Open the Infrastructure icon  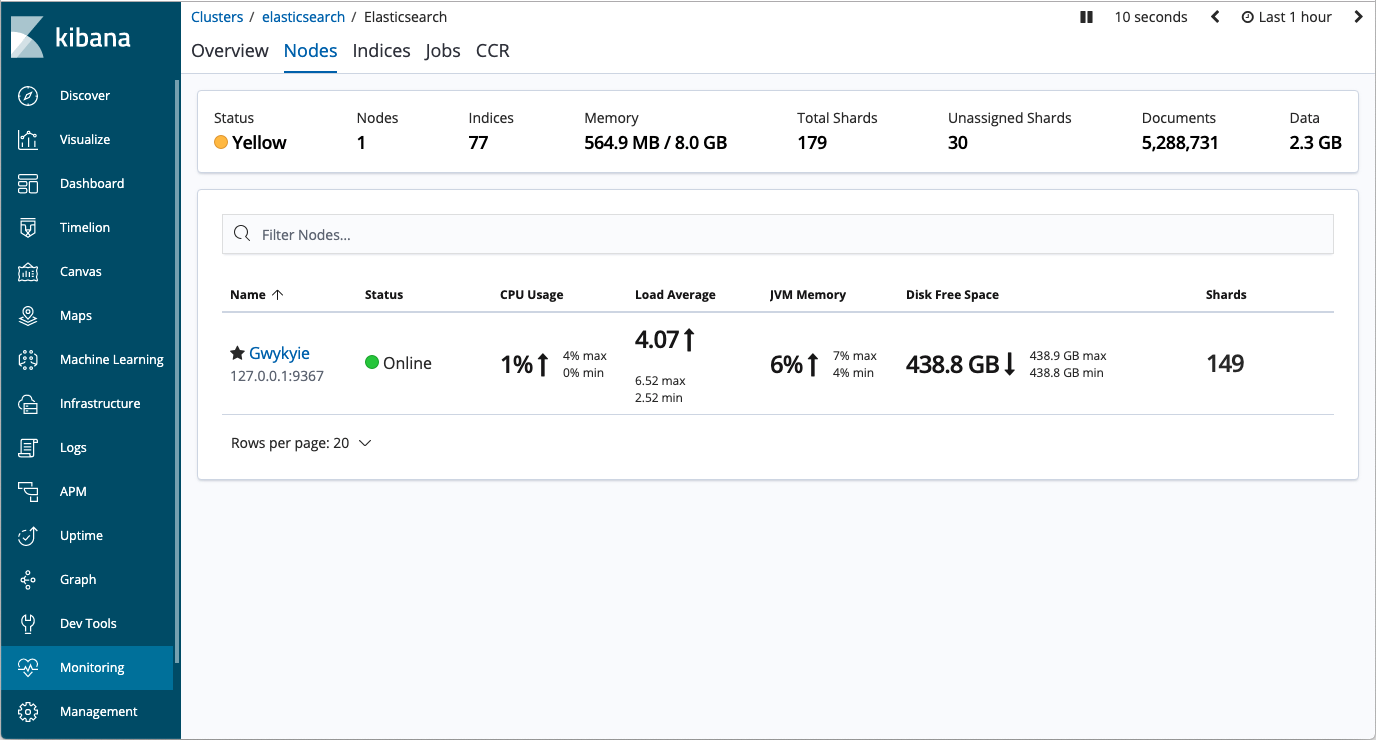tap(28, 404)
